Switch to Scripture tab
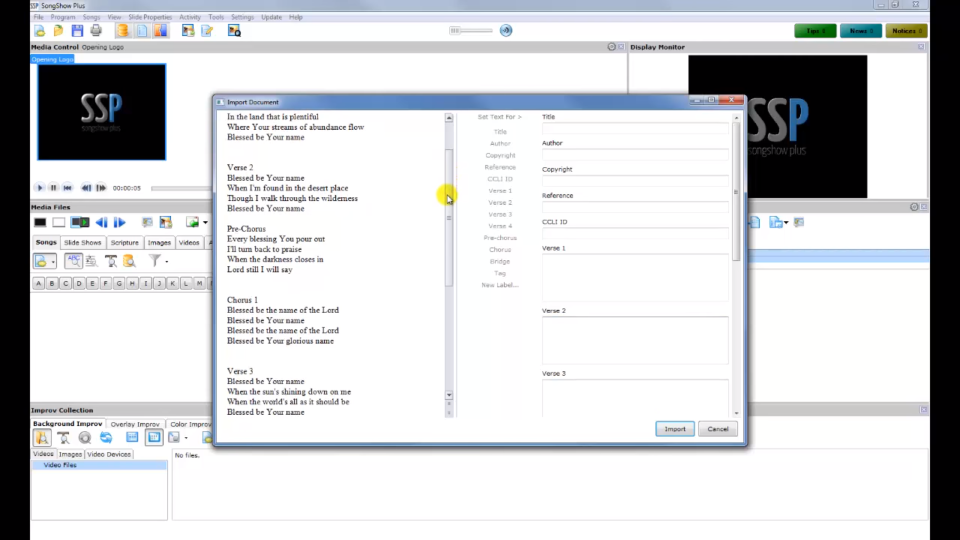This screenshot has height=540, width=960. pyautogui.click(x=124, y=242)
